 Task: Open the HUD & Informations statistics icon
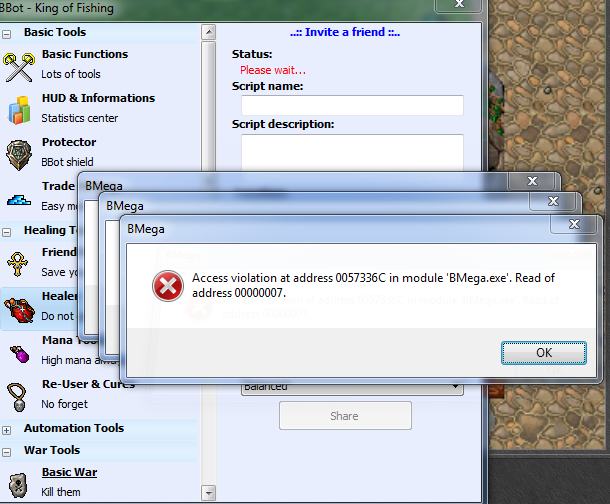(x=20, y=108)
